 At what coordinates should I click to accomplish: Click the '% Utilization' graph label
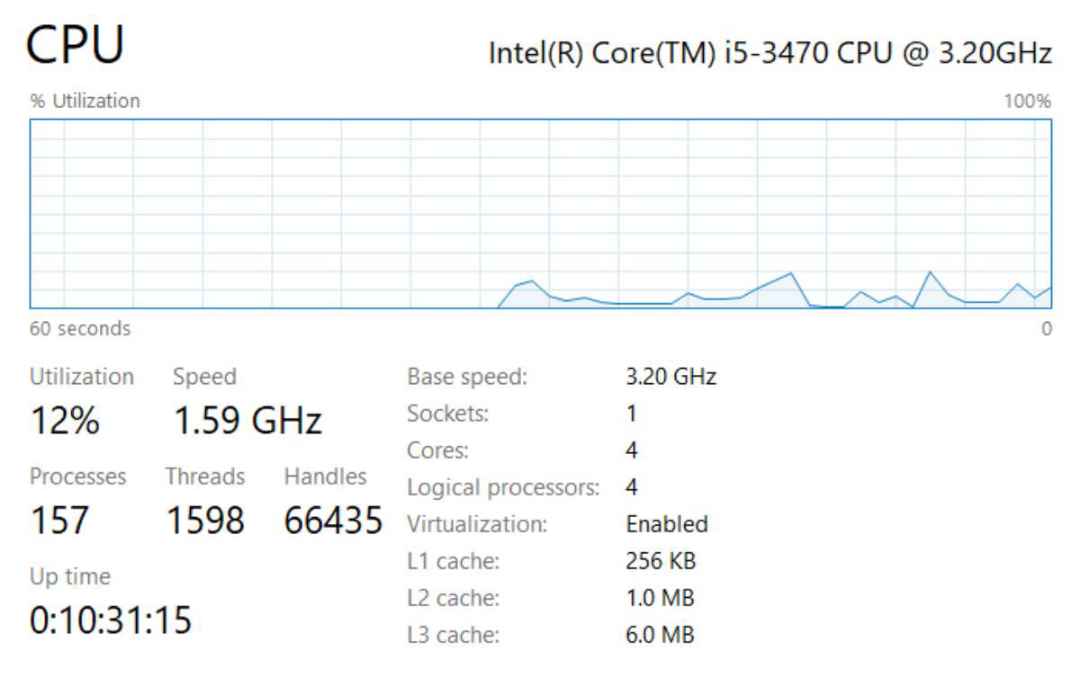point(85,101)
